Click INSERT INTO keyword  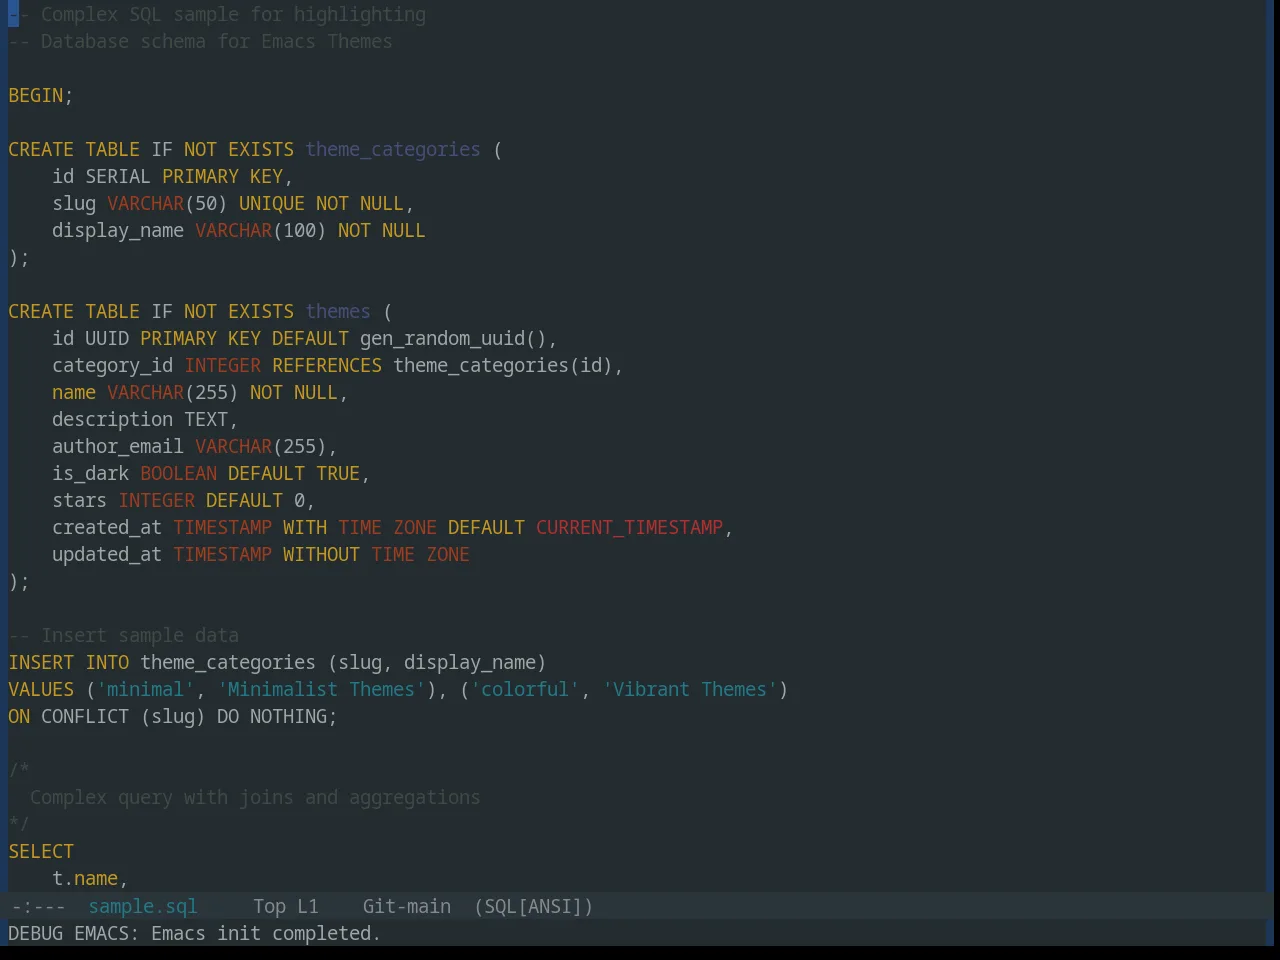pos(68,663)
